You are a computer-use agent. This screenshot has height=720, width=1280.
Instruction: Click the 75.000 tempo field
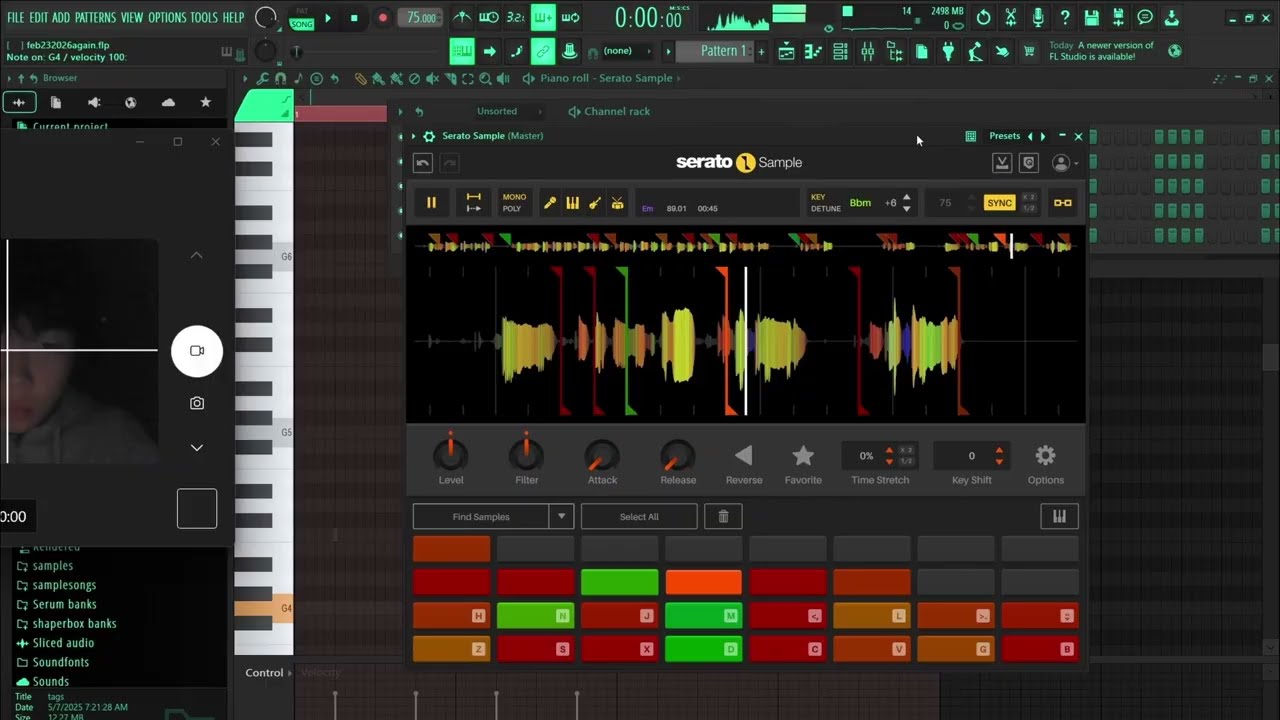pos(421,18)
